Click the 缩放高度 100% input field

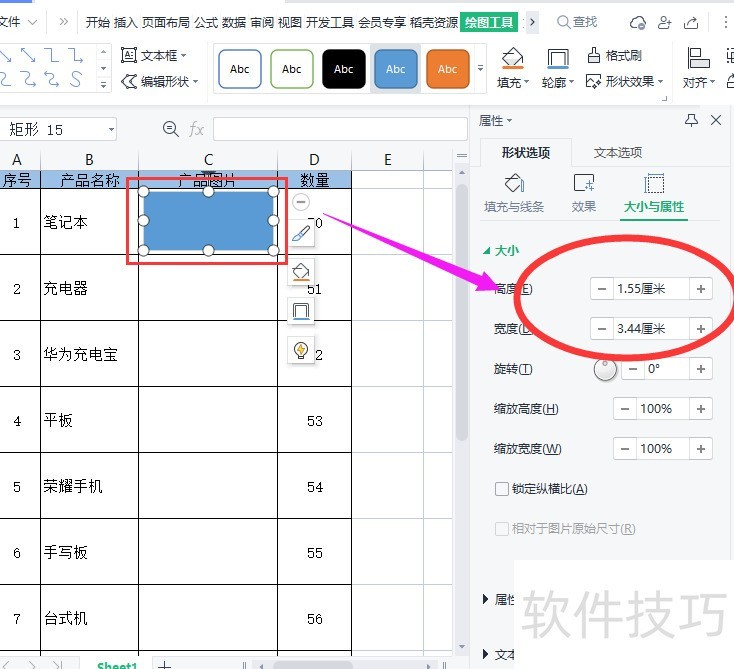[656, 409]
